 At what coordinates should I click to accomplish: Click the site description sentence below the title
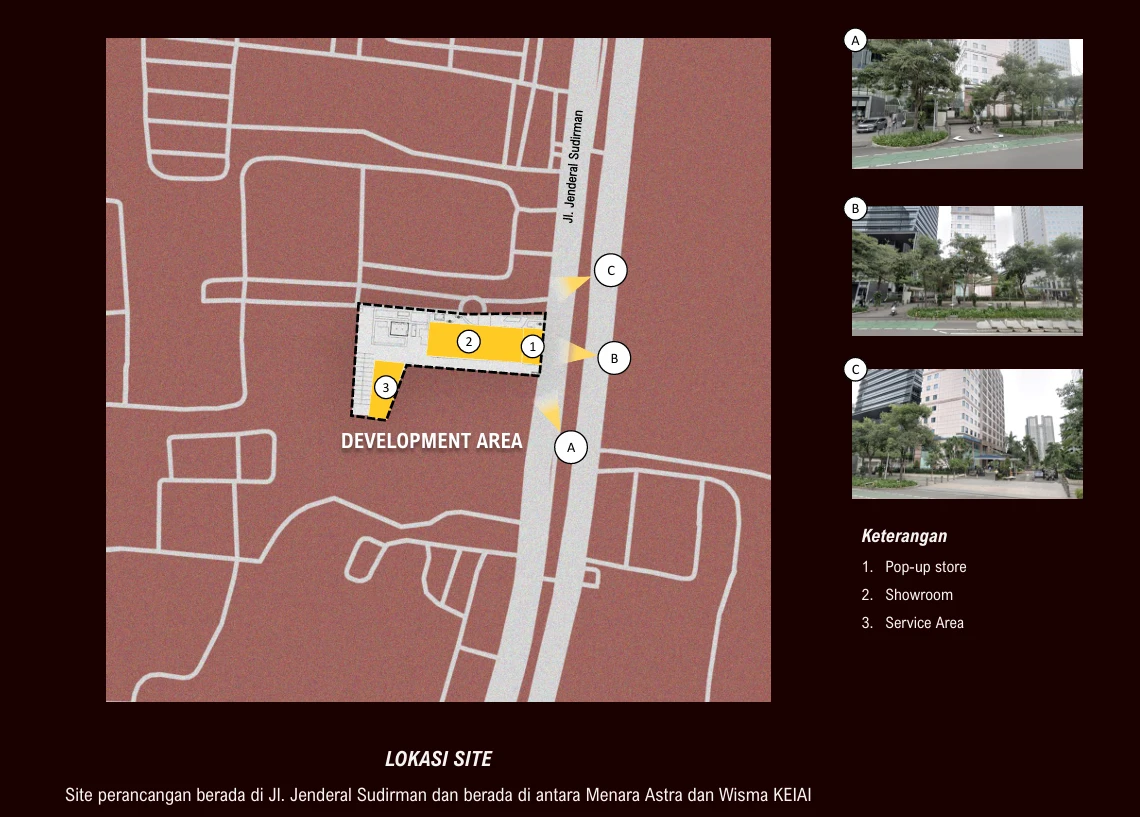click(x=438, y=794)
